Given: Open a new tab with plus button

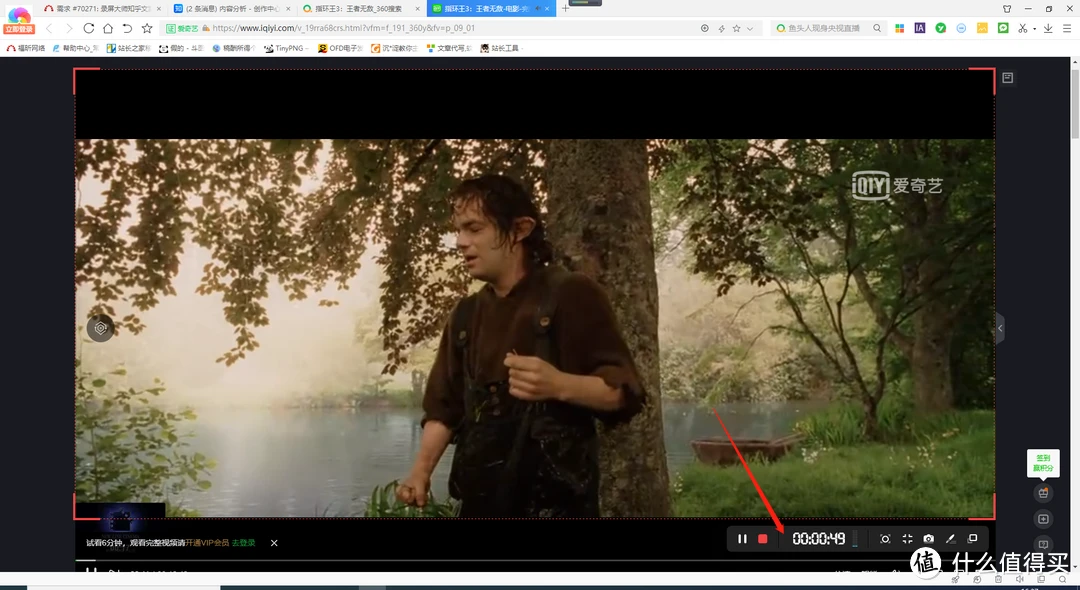Looking at the screenshot, I should [x=565, y=8].
